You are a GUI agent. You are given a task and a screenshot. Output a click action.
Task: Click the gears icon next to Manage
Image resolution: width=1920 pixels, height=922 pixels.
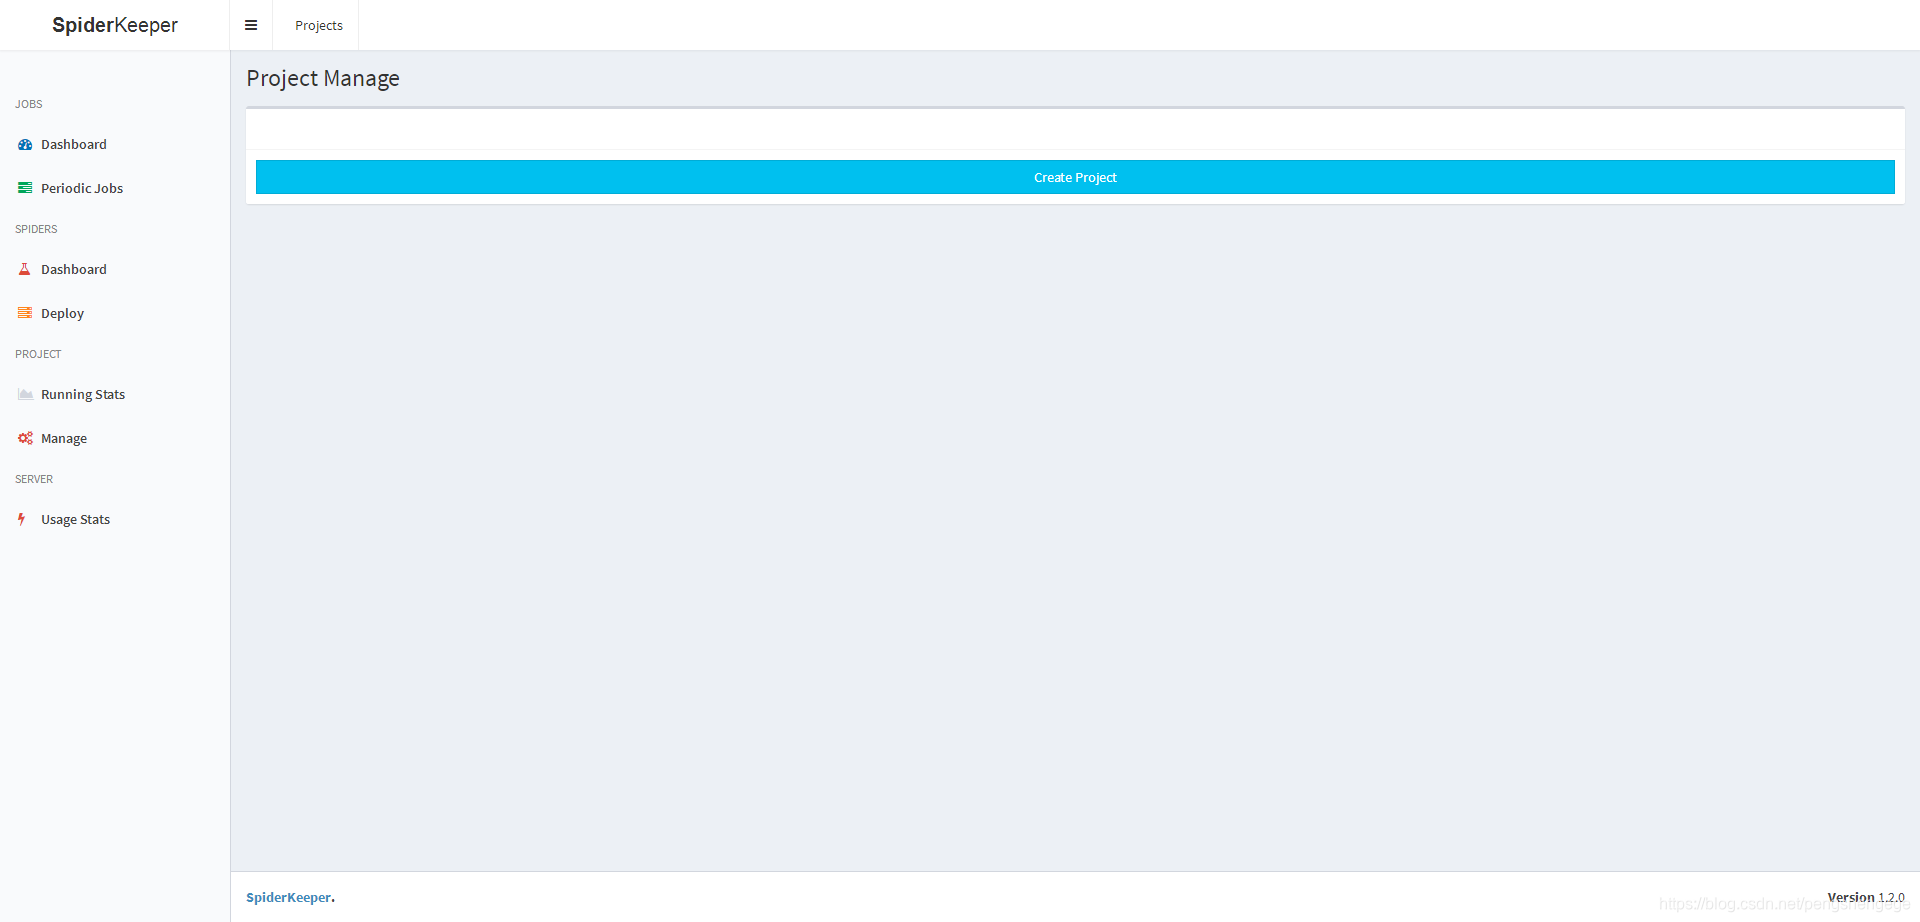(x=24, y=438)
